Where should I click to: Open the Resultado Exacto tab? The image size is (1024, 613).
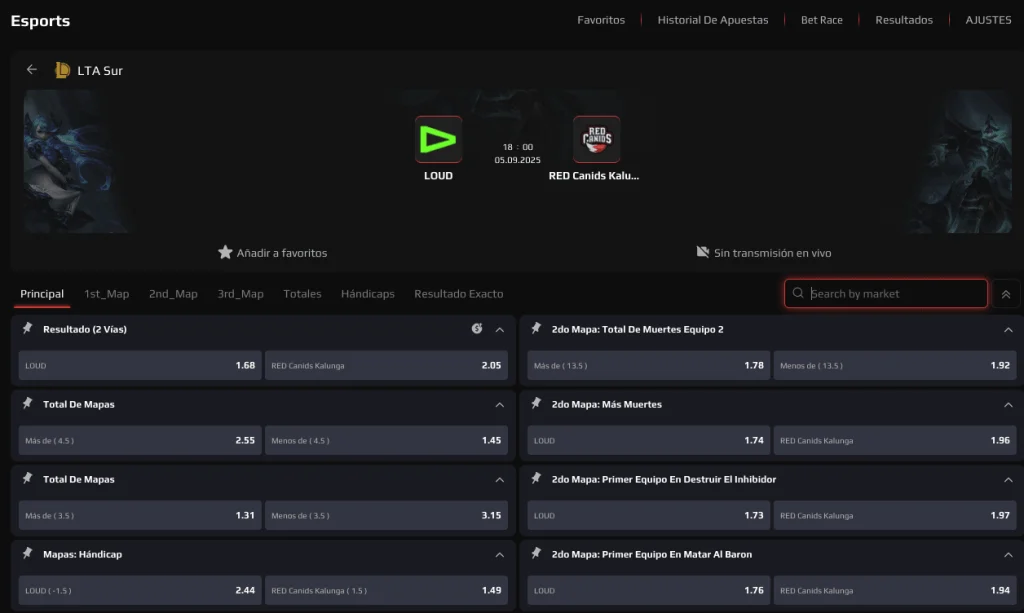(x=458, y=294)
